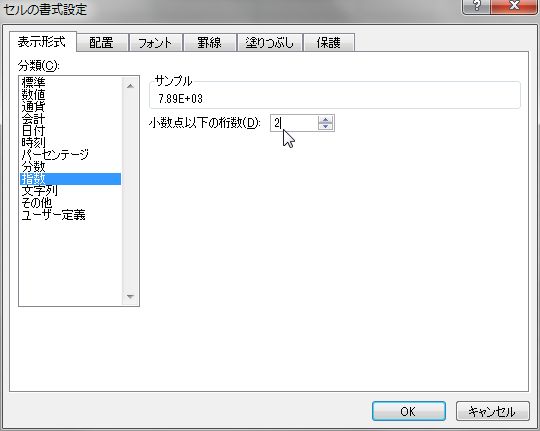Click the category list scroll up arrow
Image resolution: width=540 pixels, height=431 pixels.
coord(130,86)
